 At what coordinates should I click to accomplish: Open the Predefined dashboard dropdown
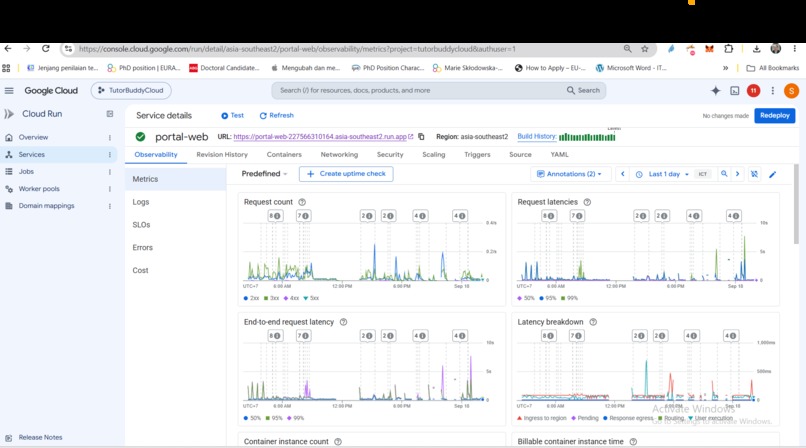264,174
